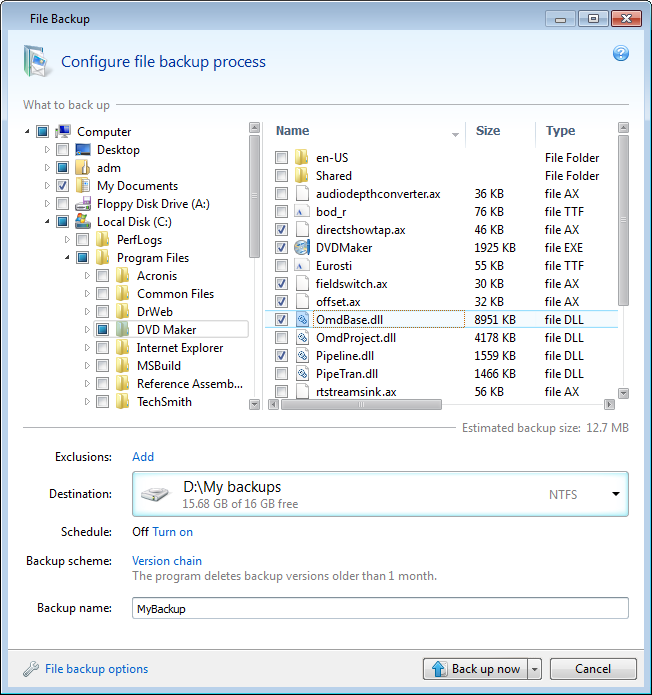
Task: Click the Add exclusions link
Action: [x=143, y=457]
